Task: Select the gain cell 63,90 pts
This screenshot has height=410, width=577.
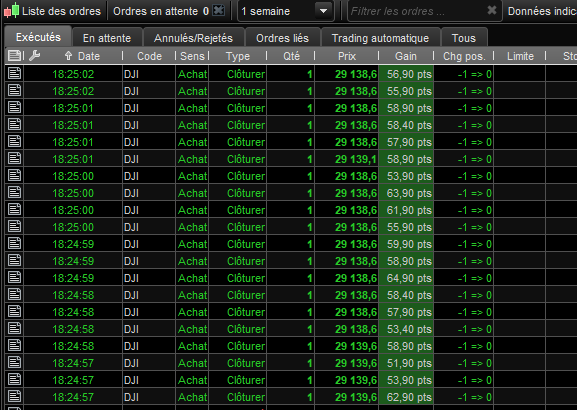Action: pos(406,193)
